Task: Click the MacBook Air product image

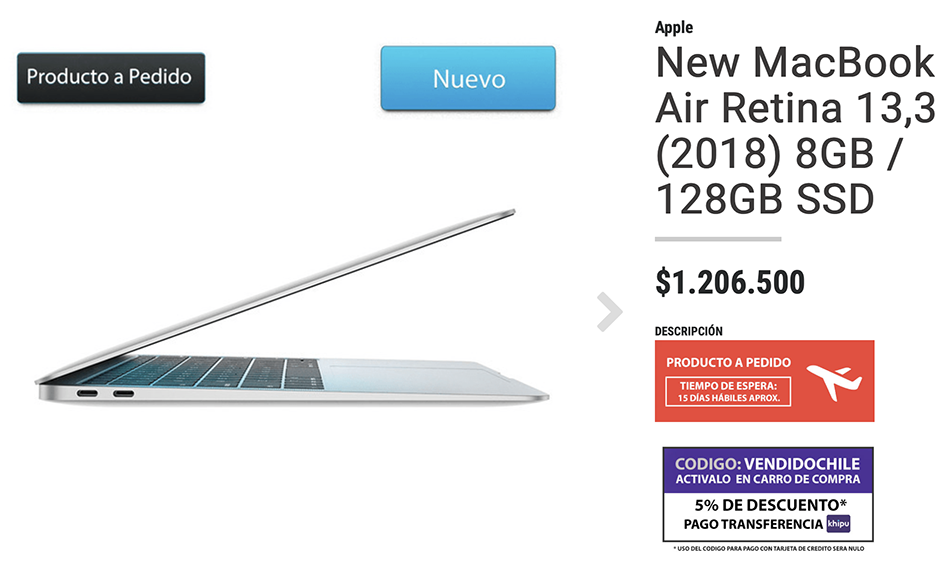Action: [x=292, y=307]
